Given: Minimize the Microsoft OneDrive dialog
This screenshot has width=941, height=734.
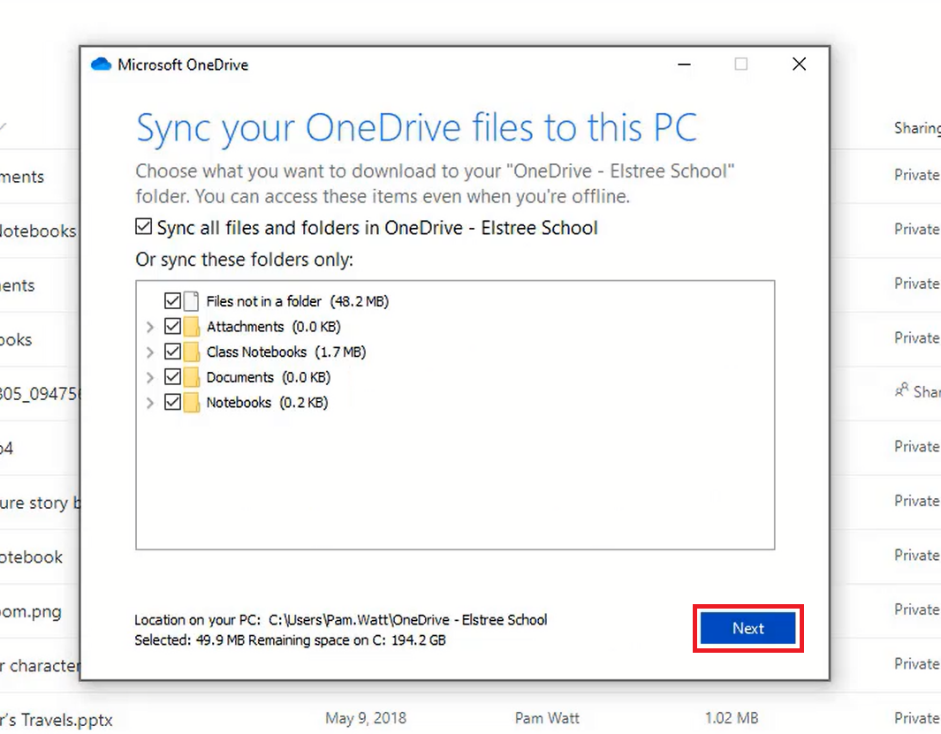Looking at the screenshot, I should (x=684, y=64).
